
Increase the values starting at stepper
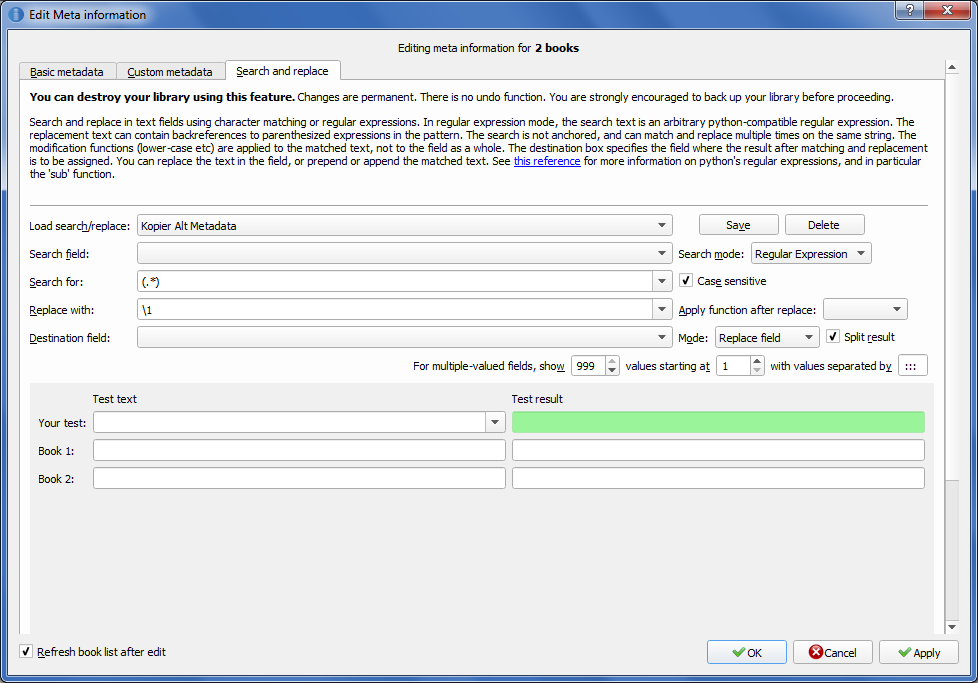click(757, 361)
